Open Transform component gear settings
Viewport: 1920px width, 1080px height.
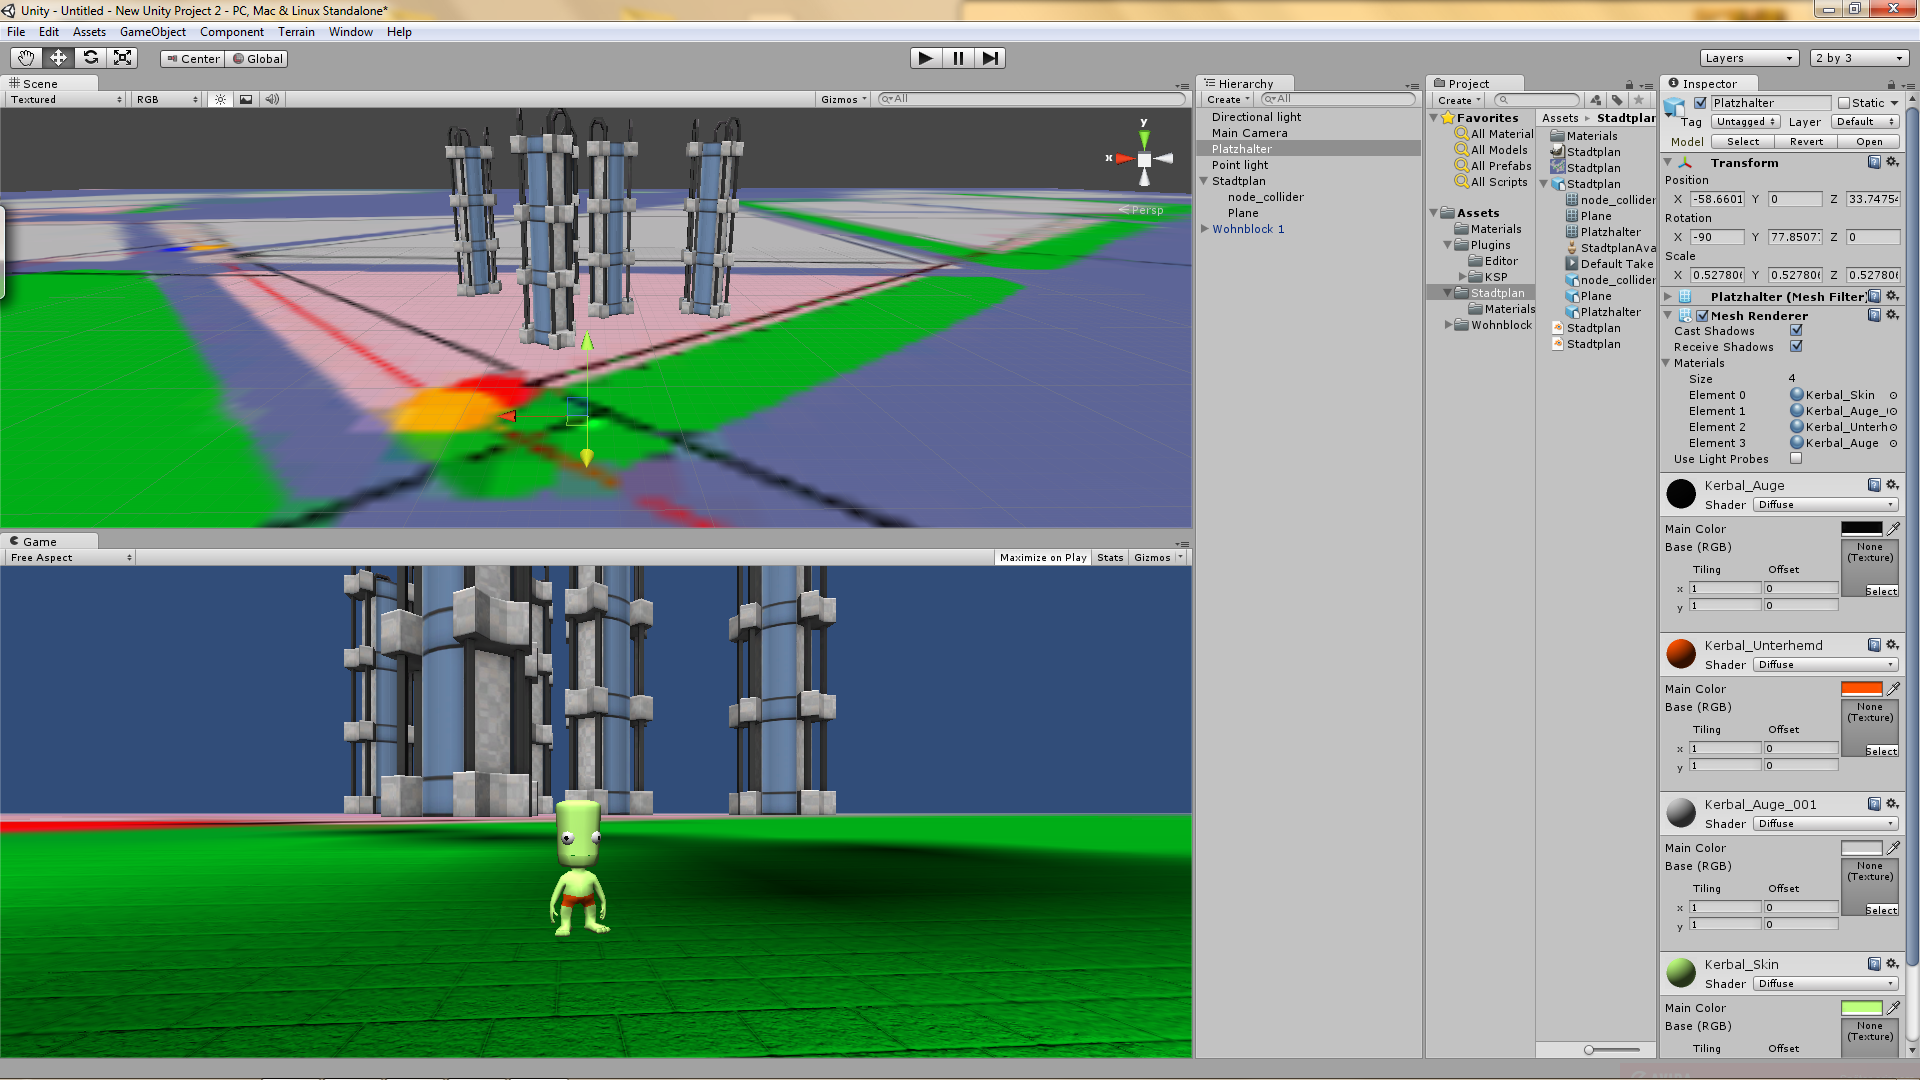coord(1892,162)
